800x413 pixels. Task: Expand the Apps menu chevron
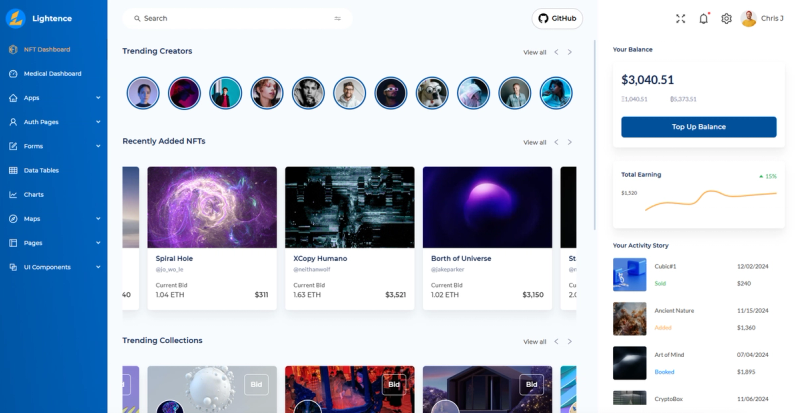[x=98, y=98]
